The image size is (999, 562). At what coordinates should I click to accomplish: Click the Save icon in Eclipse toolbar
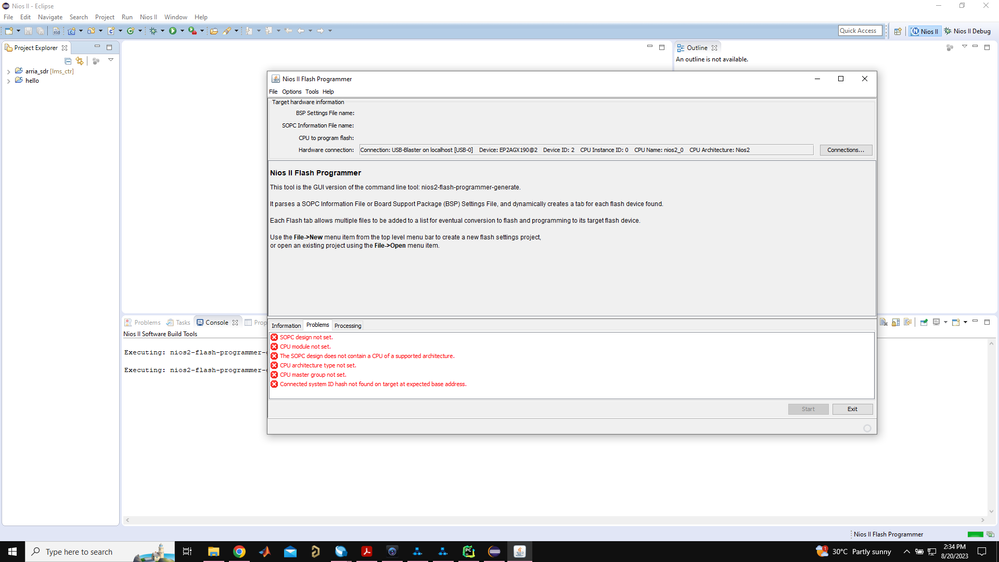pyautogui.click(x=28, y=31)
